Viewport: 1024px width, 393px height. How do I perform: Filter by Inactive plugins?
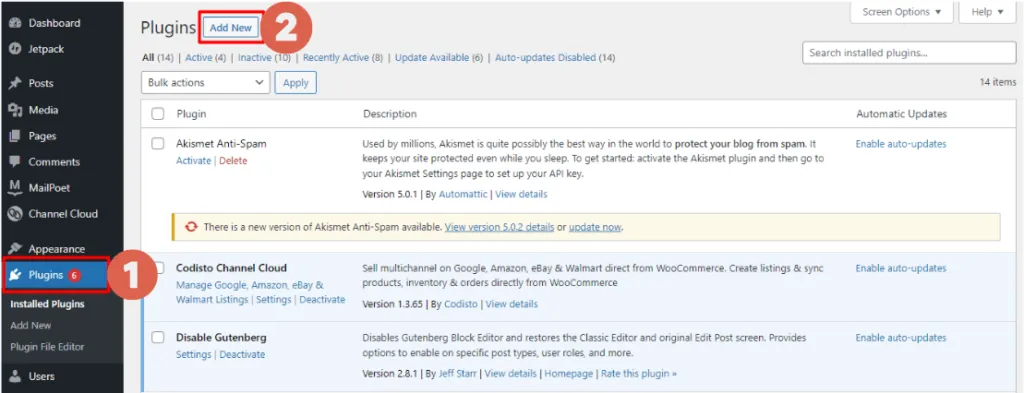point(264,57)
